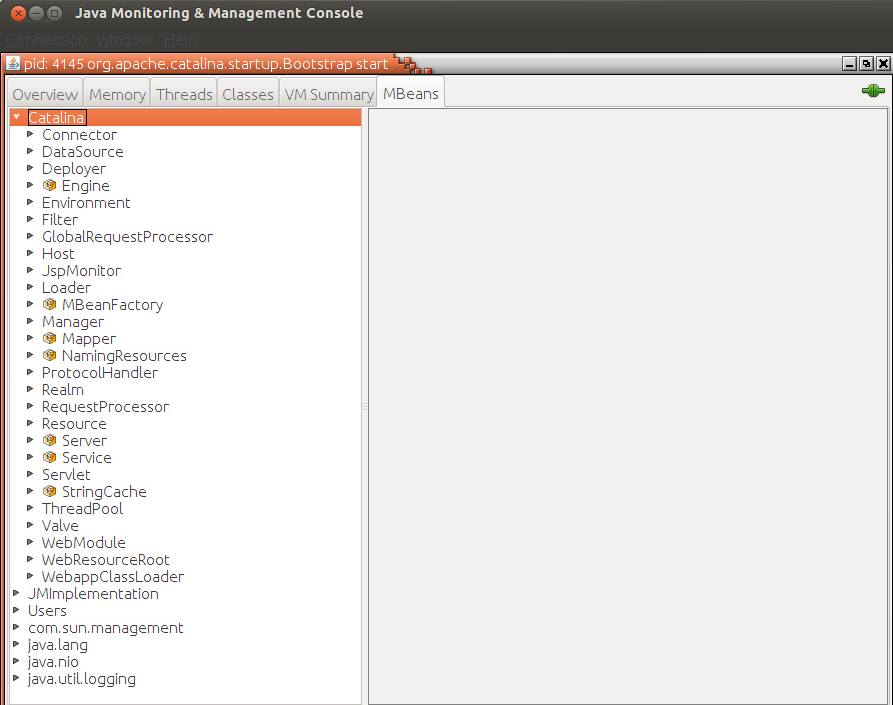Minimize the Java Monitoring Console window
This screenshot has height=705, width=893.
[x=36, y=13]
